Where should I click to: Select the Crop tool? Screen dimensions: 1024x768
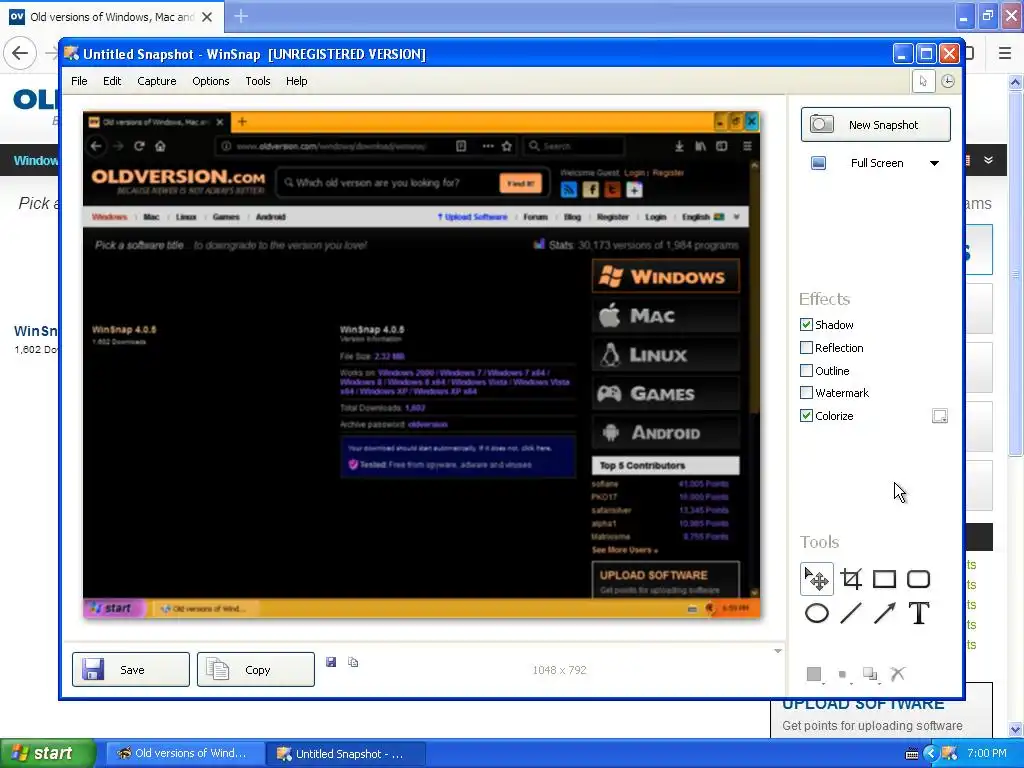[x=850, y=579]
